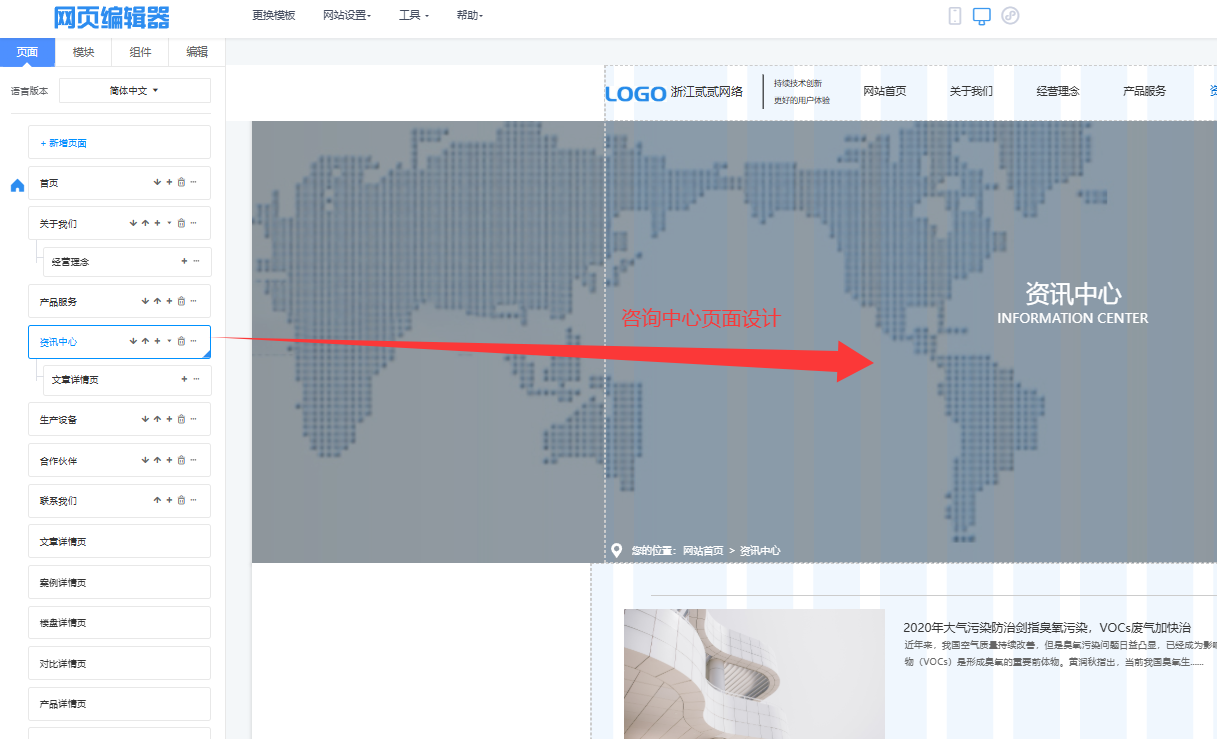1217x739 pixels.
Task: Add a subpage under 经营理念
Action: pyautogui.click(x=184, y=261)
